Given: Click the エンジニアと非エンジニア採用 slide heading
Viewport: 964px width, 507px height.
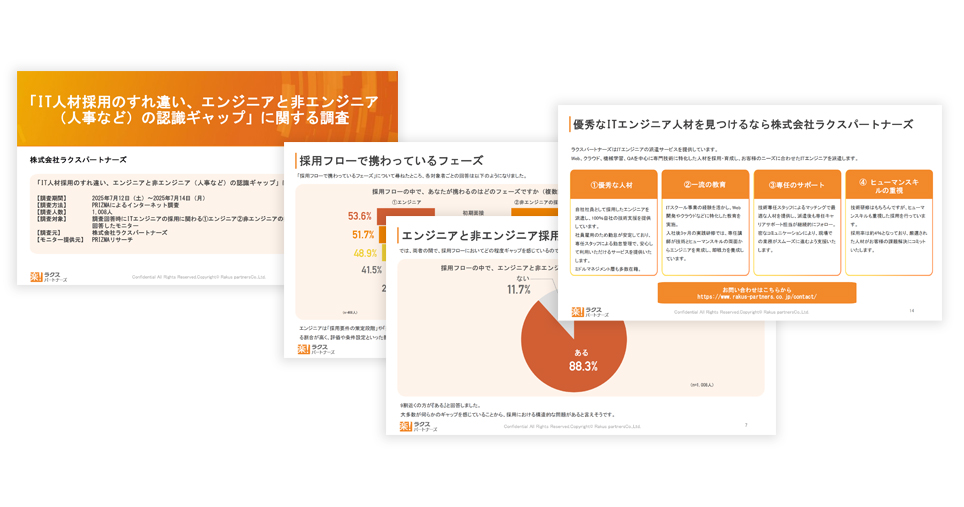Looking at the screenshot, I should tap(480, 235).
